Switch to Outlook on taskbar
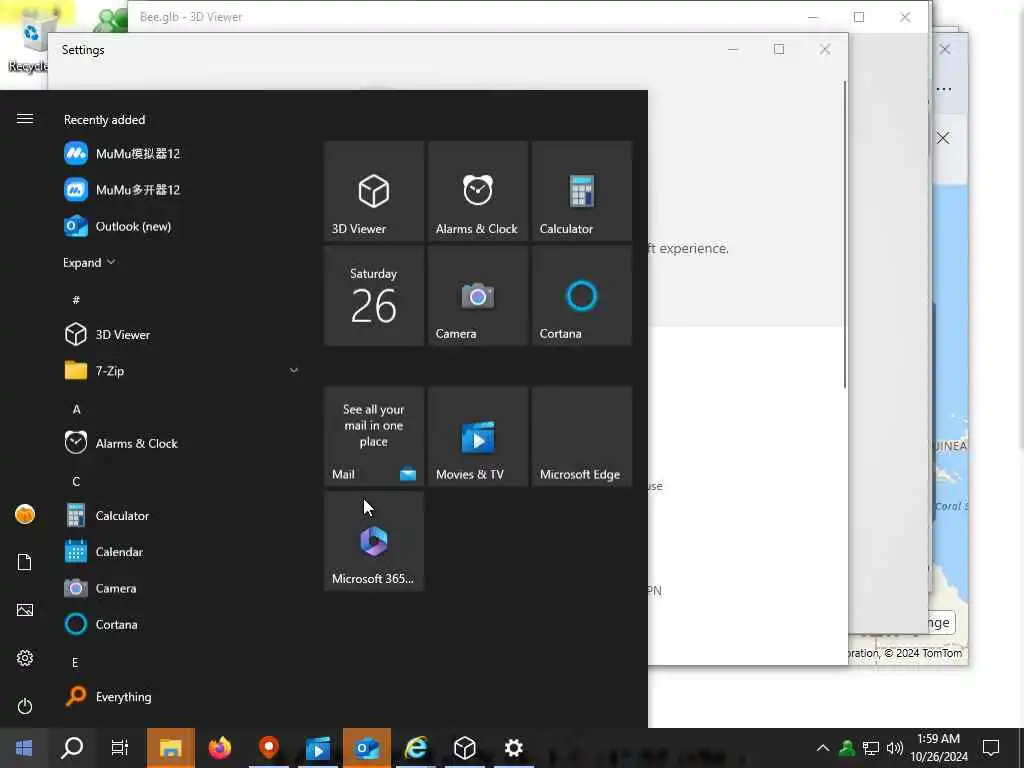This screenshot has width=1024, height=768. pyautogui.click(x=366, y=748)
